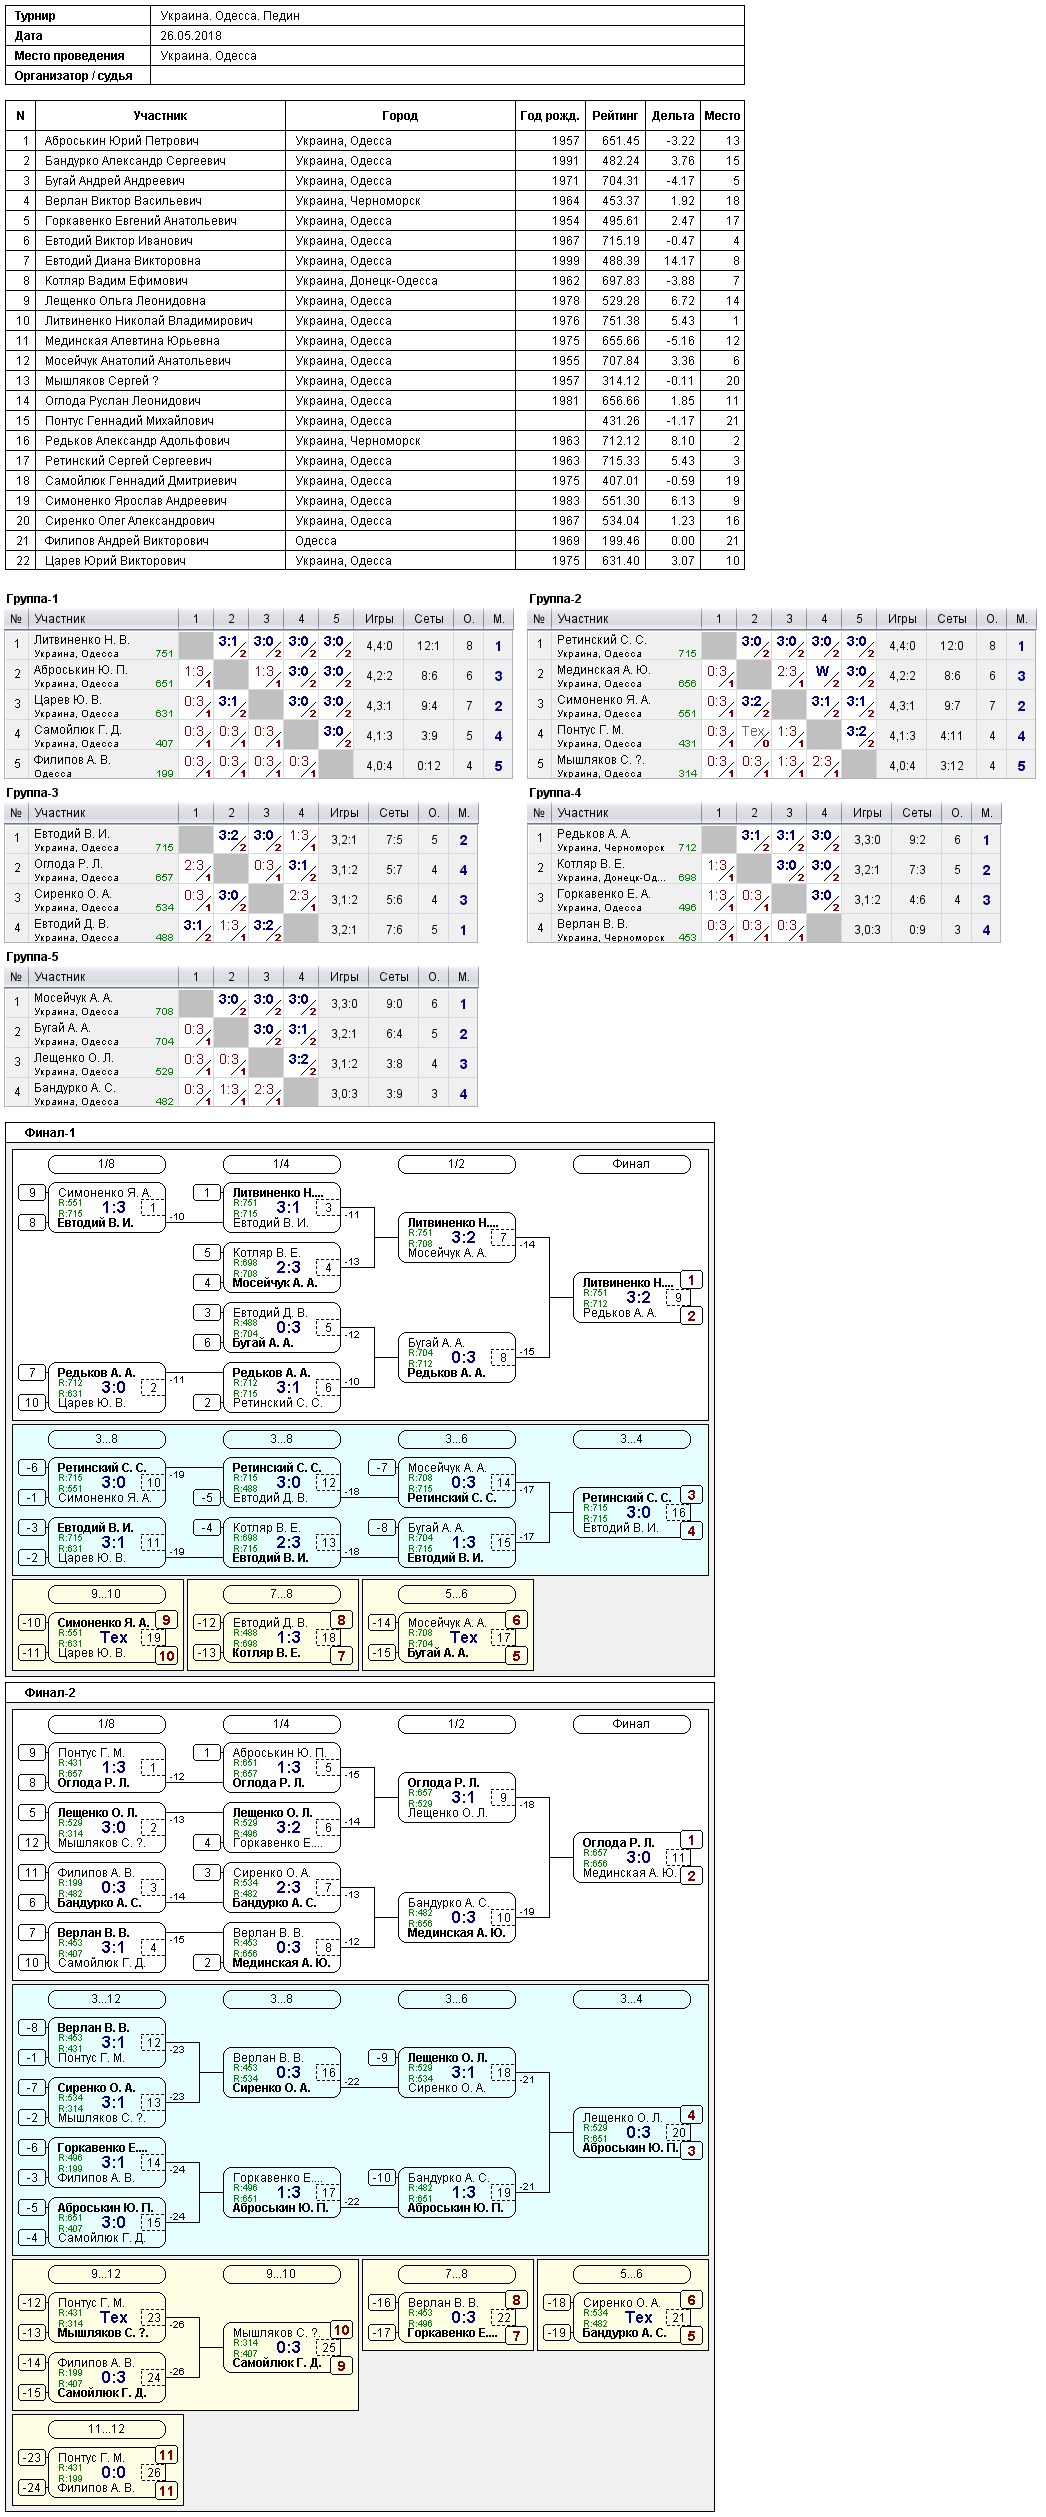Select participant 'Бандурко Александр Сергеевич'
This screenshot has width=1046, height=2517.
click(135, 161)
